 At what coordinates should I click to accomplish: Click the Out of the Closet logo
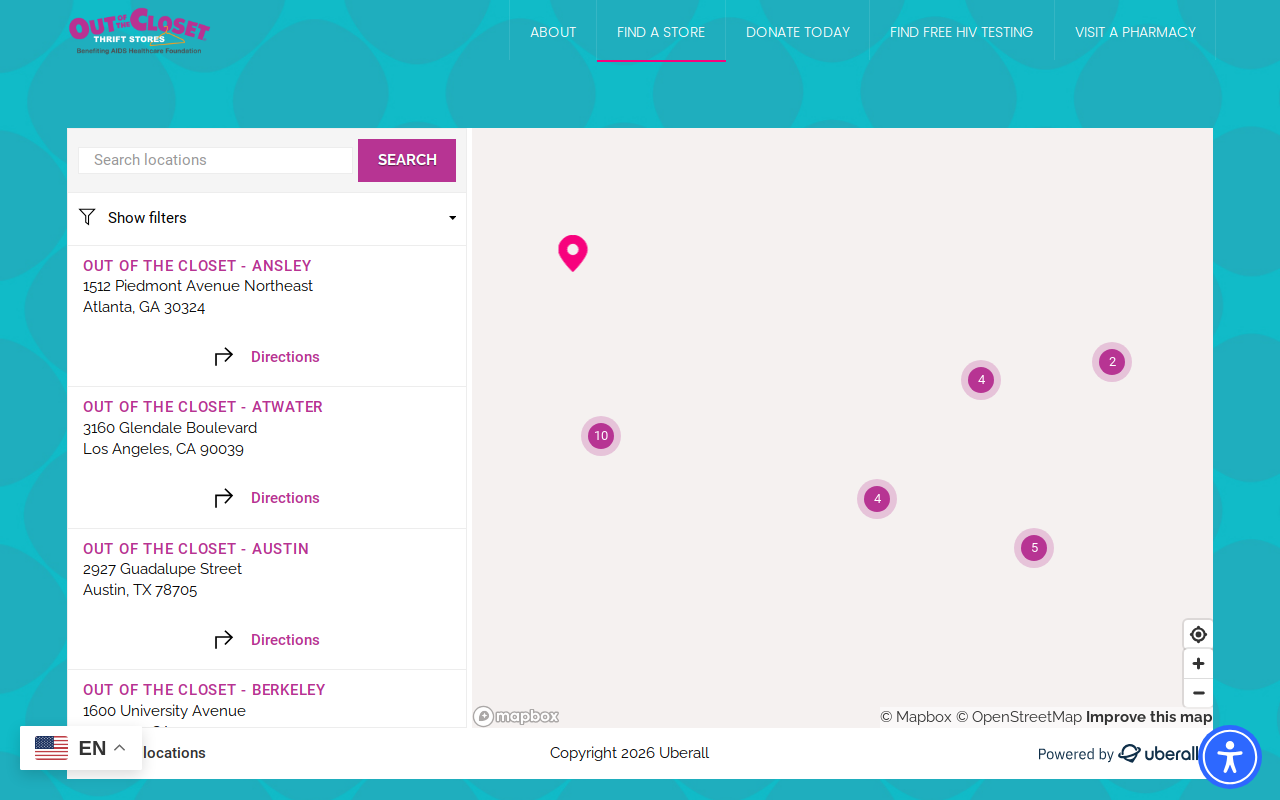pyautogui.click(x=139, y=31)
